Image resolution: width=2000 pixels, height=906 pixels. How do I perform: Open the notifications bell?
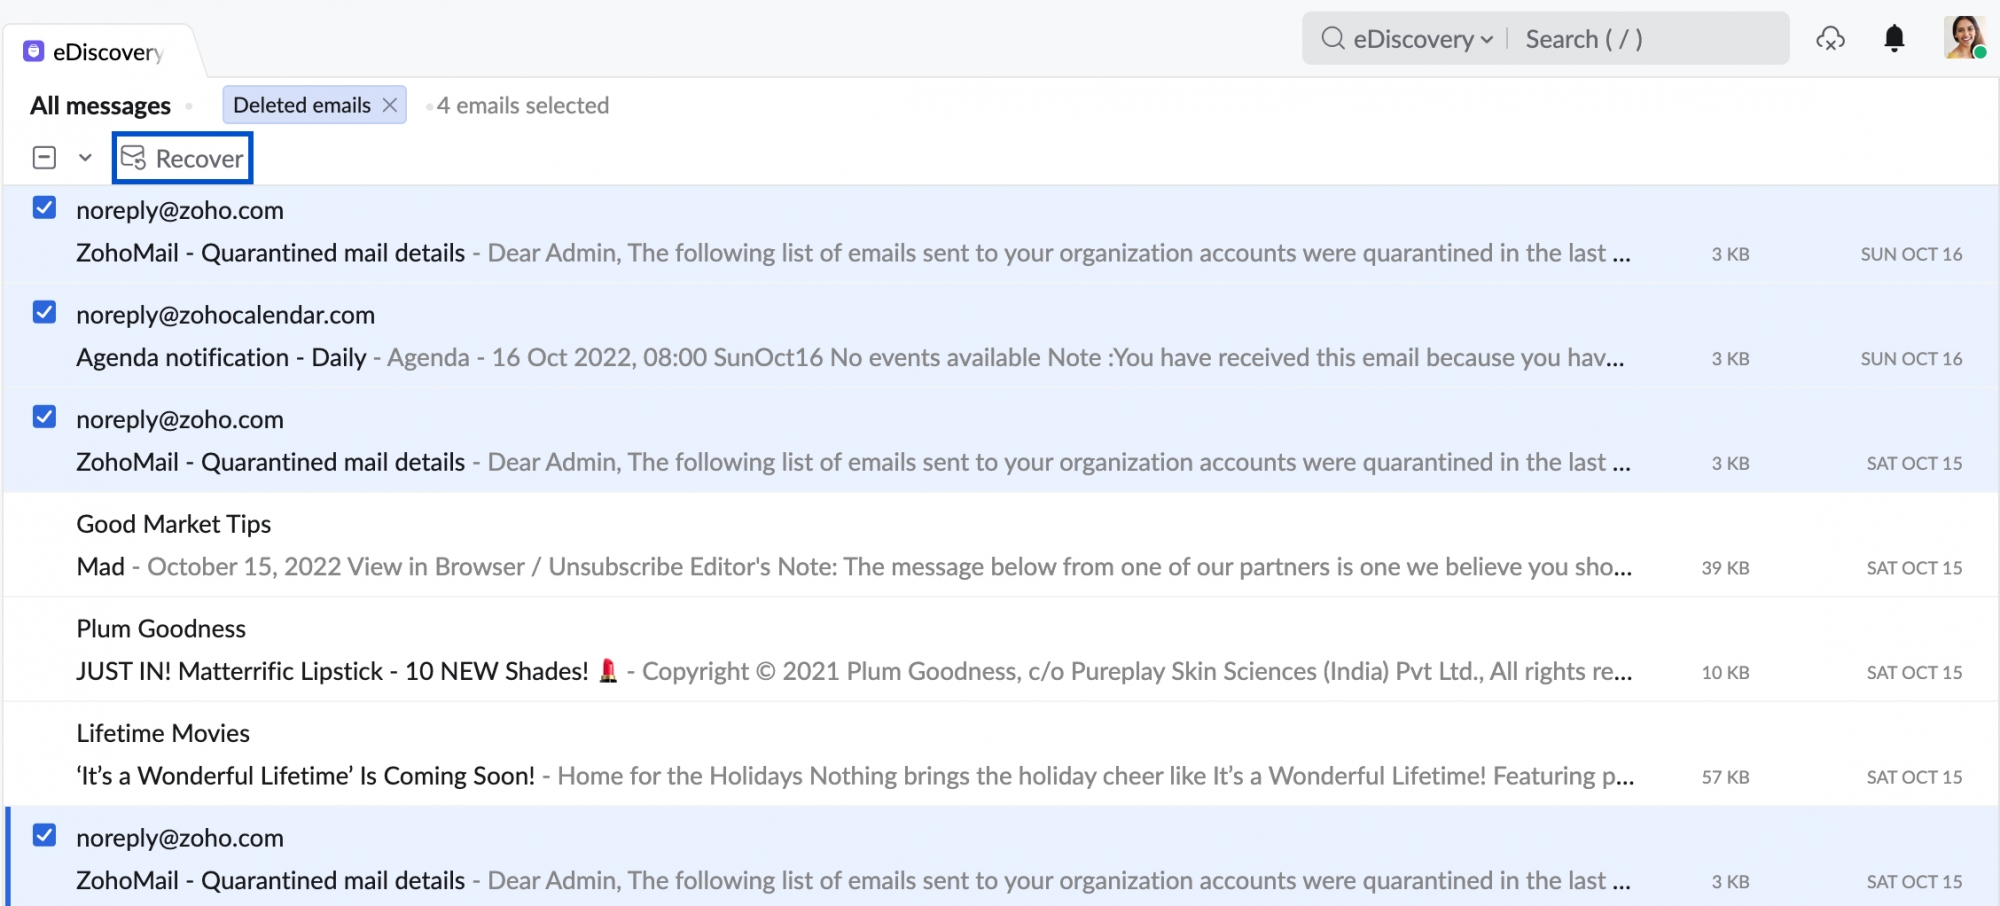(1893, 39)
